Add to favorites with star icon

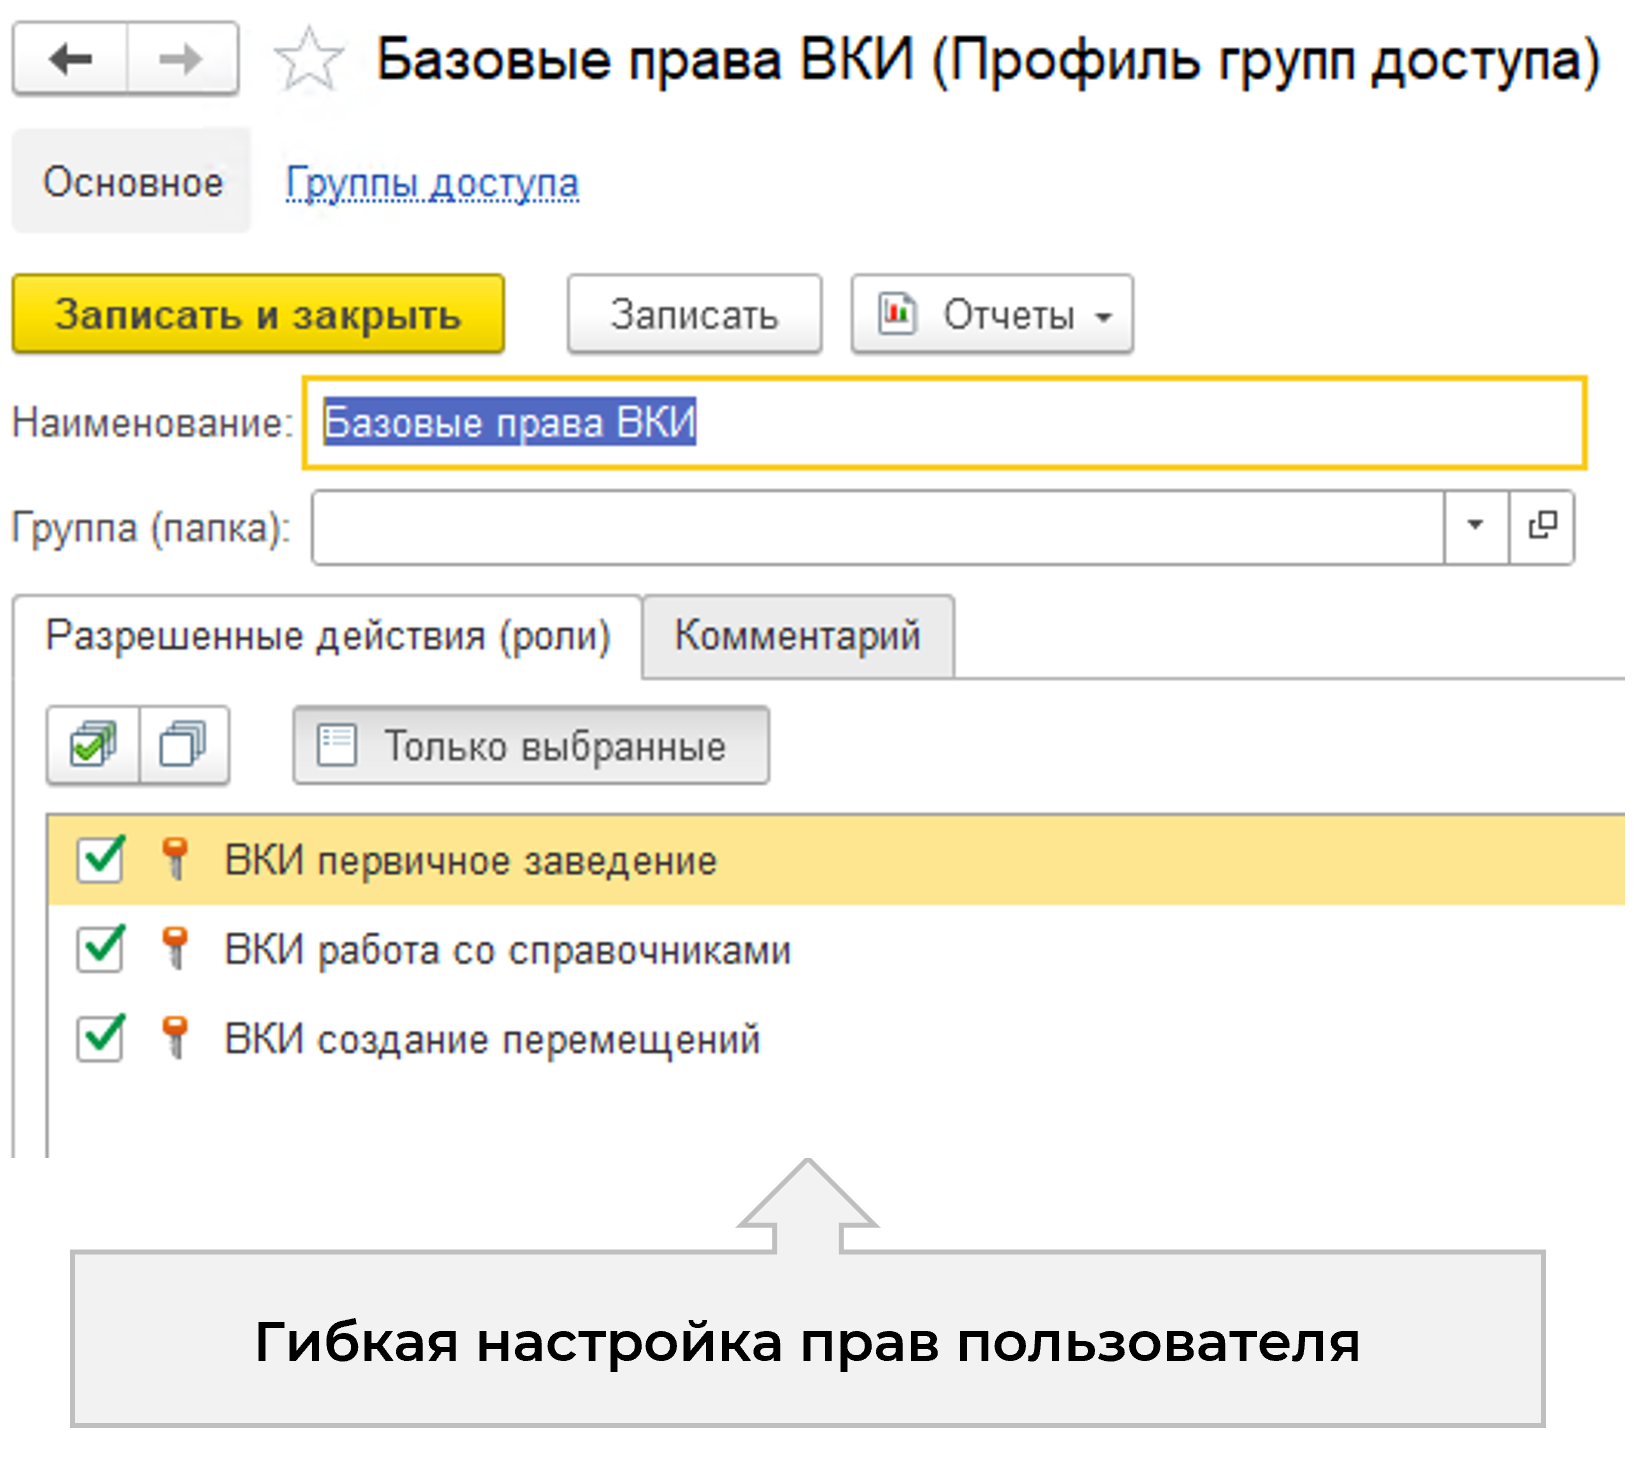point(309,60)
